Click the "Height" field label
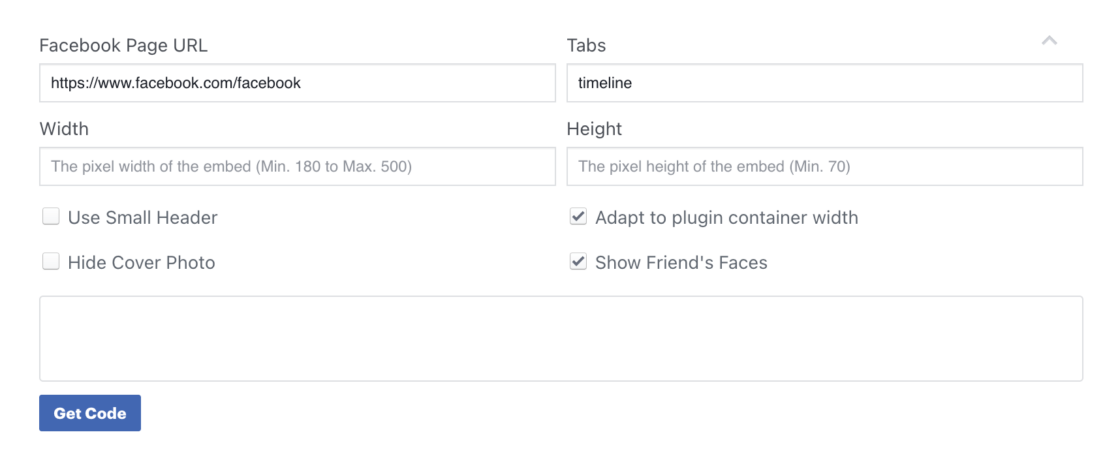 tap(594, 129)
